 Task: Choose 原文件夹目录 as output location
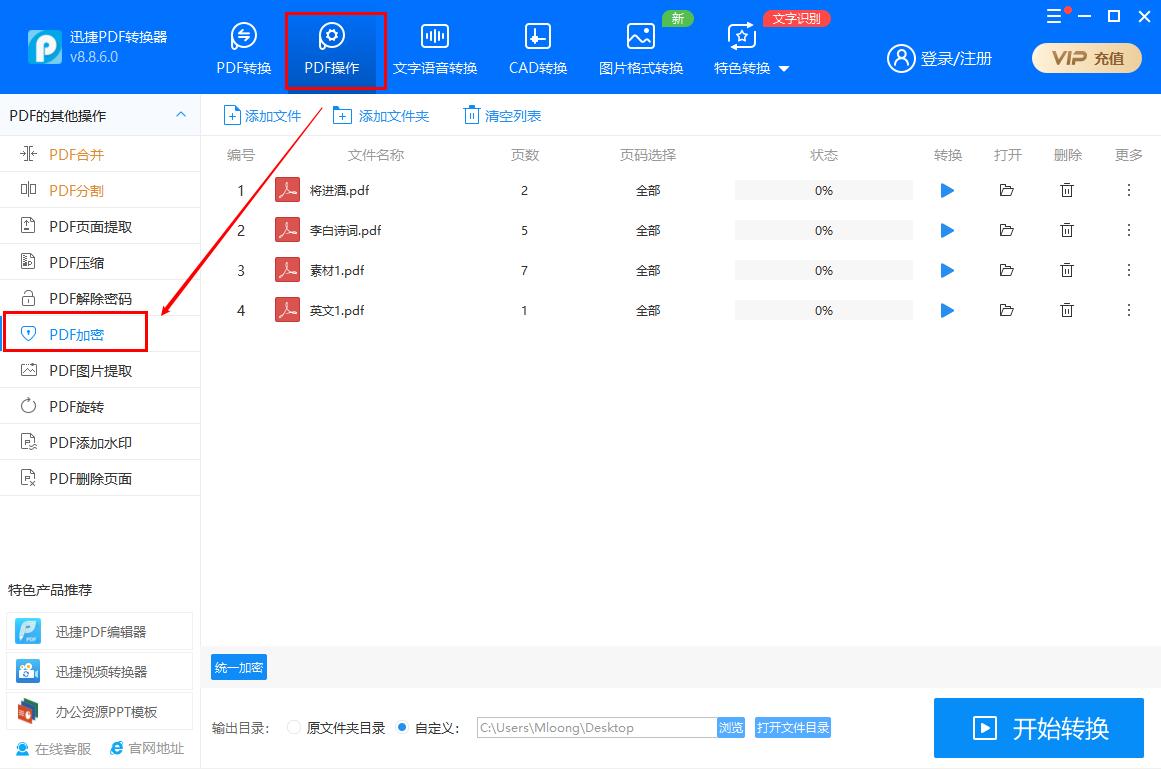293,728
